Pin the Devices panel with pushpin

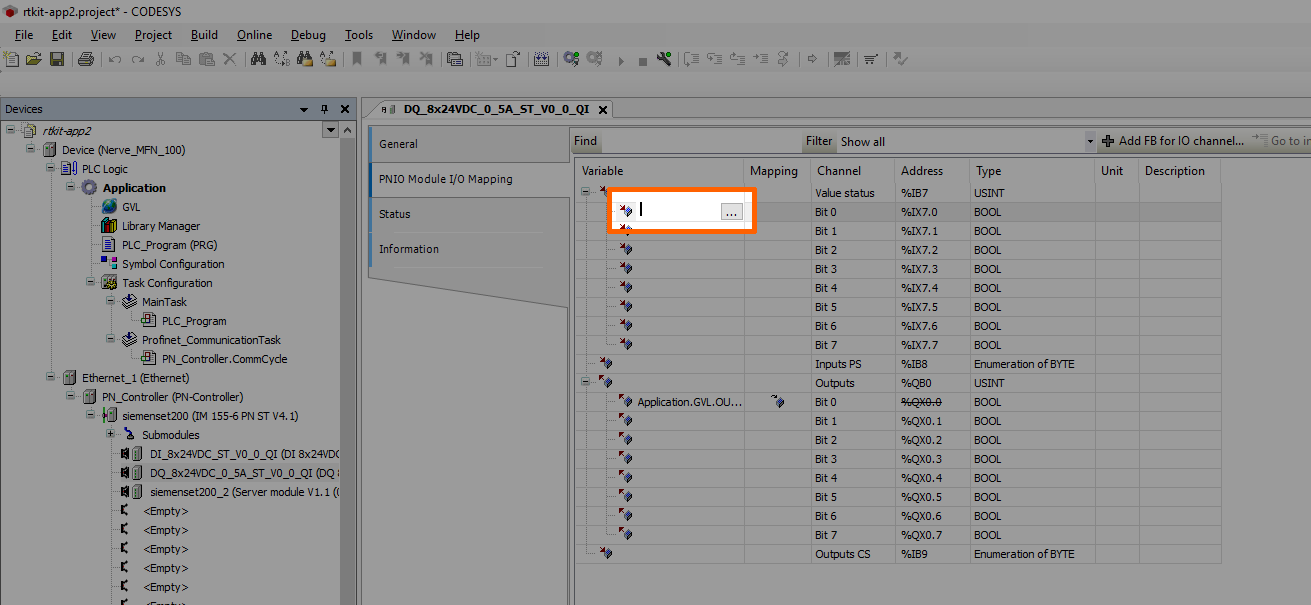pos(324,109)
